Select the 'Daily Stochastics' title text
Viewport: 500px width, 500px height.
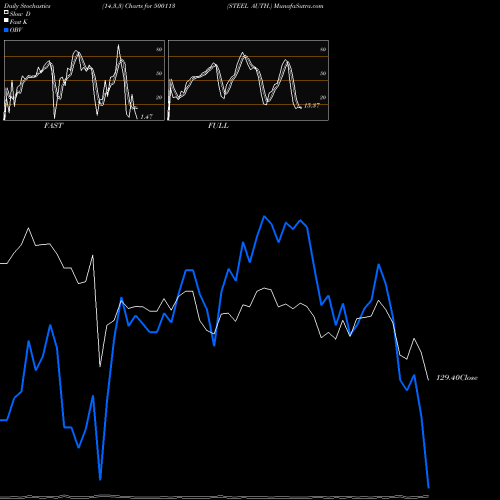(27, 6)
